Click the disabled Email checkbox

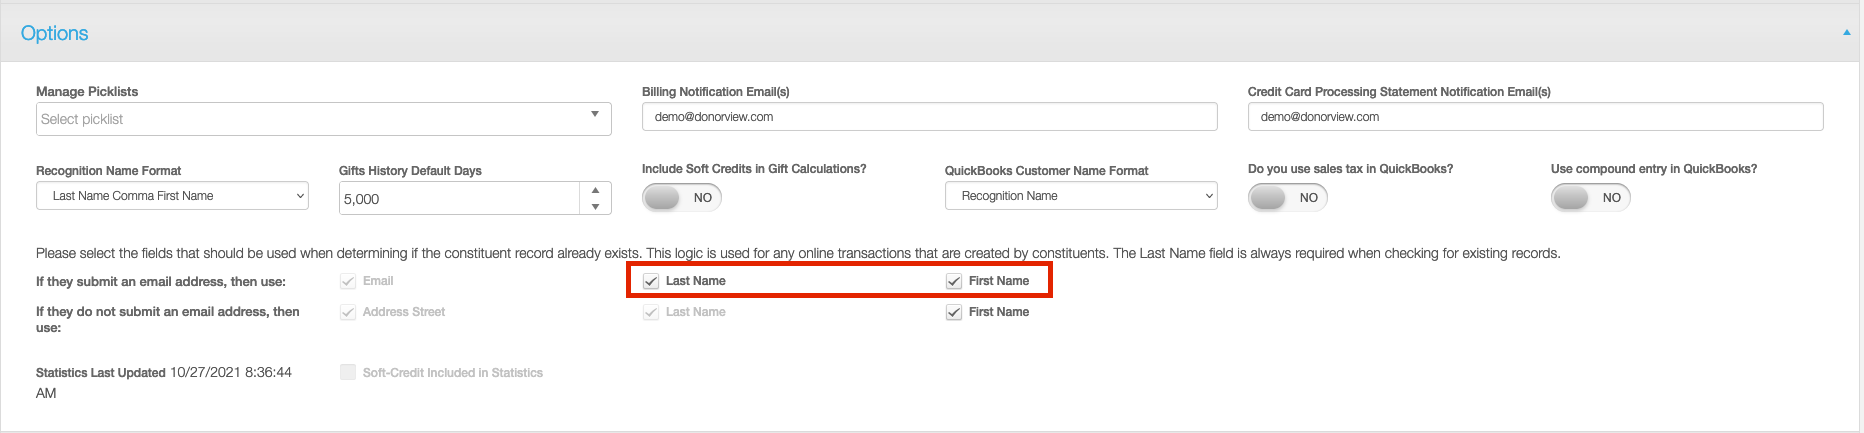tap(348, 281)
